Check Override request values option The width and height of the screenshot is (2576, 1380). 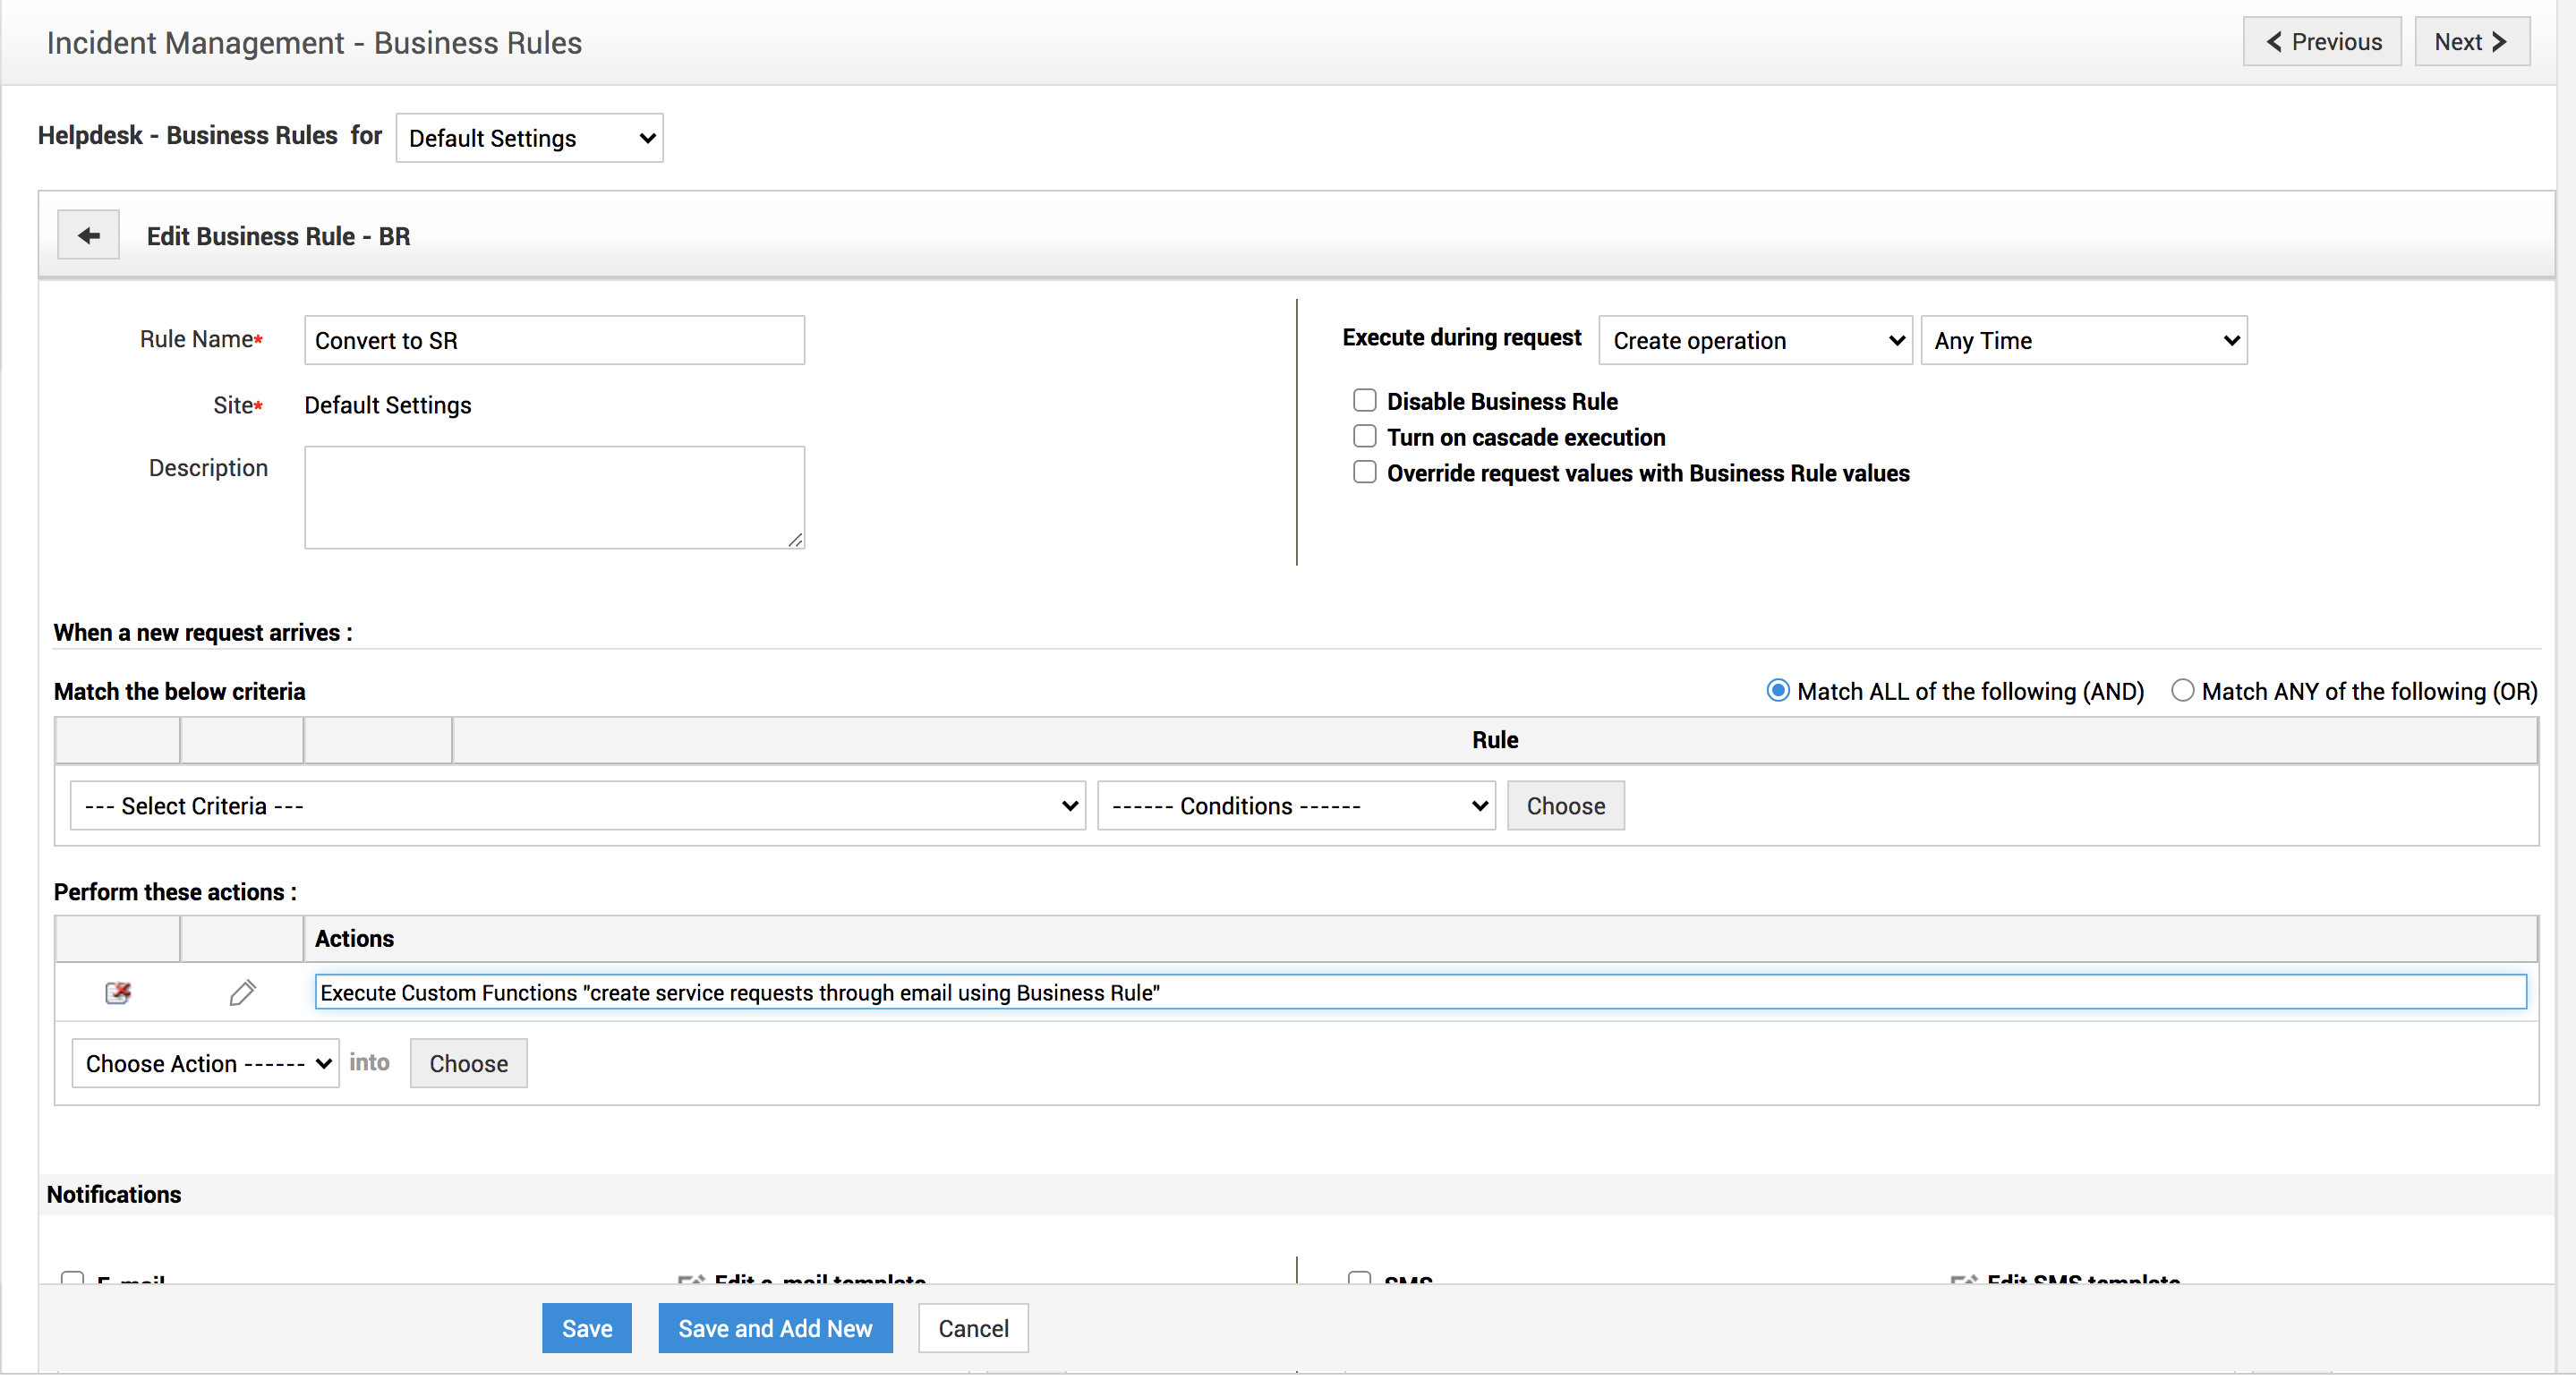pos(1365,473)
